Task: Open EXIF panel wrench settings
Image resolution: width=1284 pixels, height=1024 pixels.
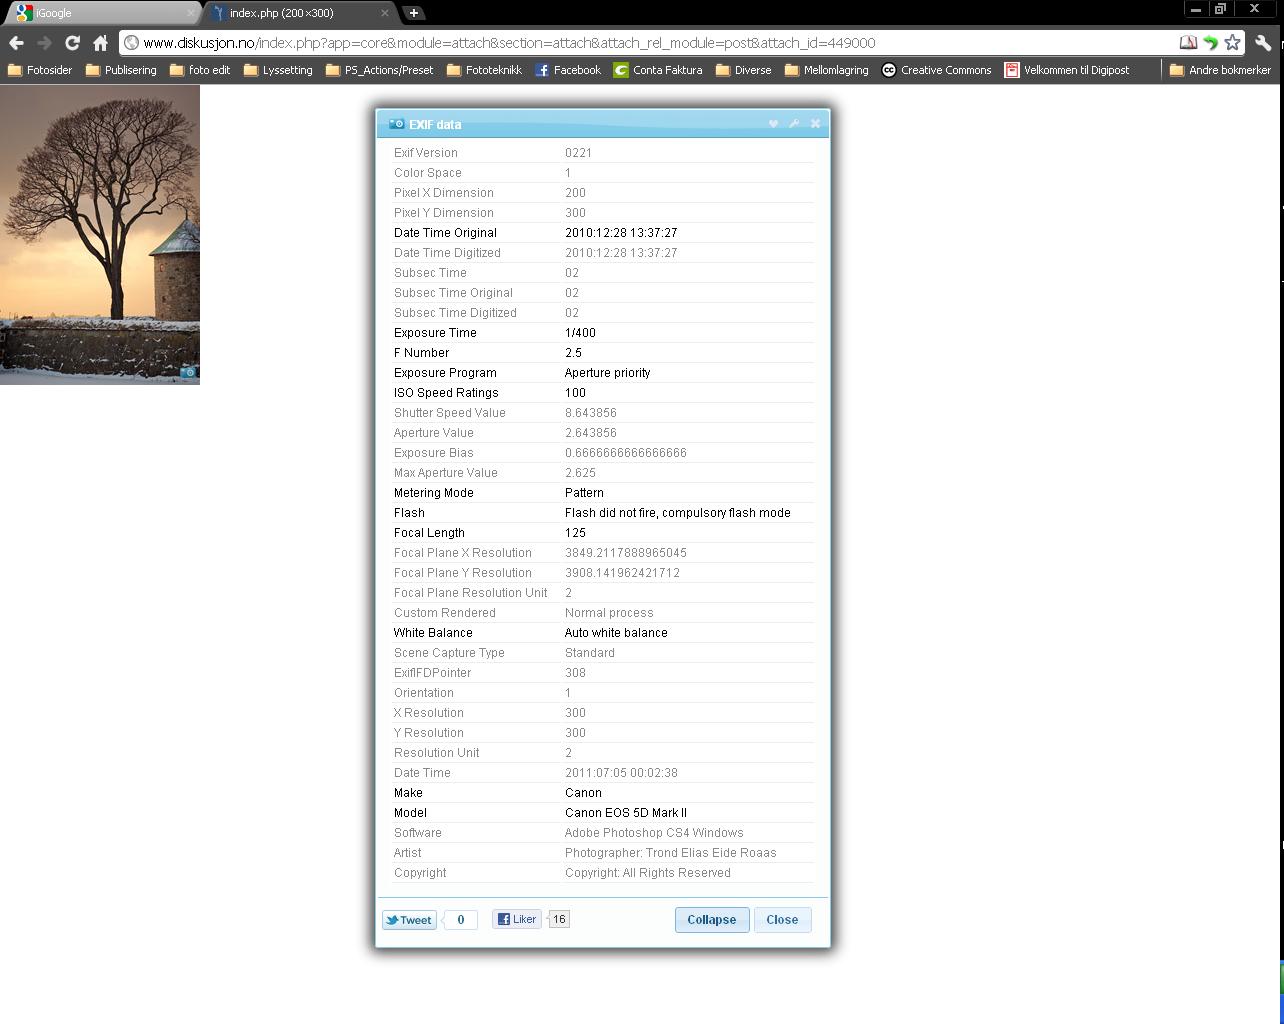Action: point(794,124)
